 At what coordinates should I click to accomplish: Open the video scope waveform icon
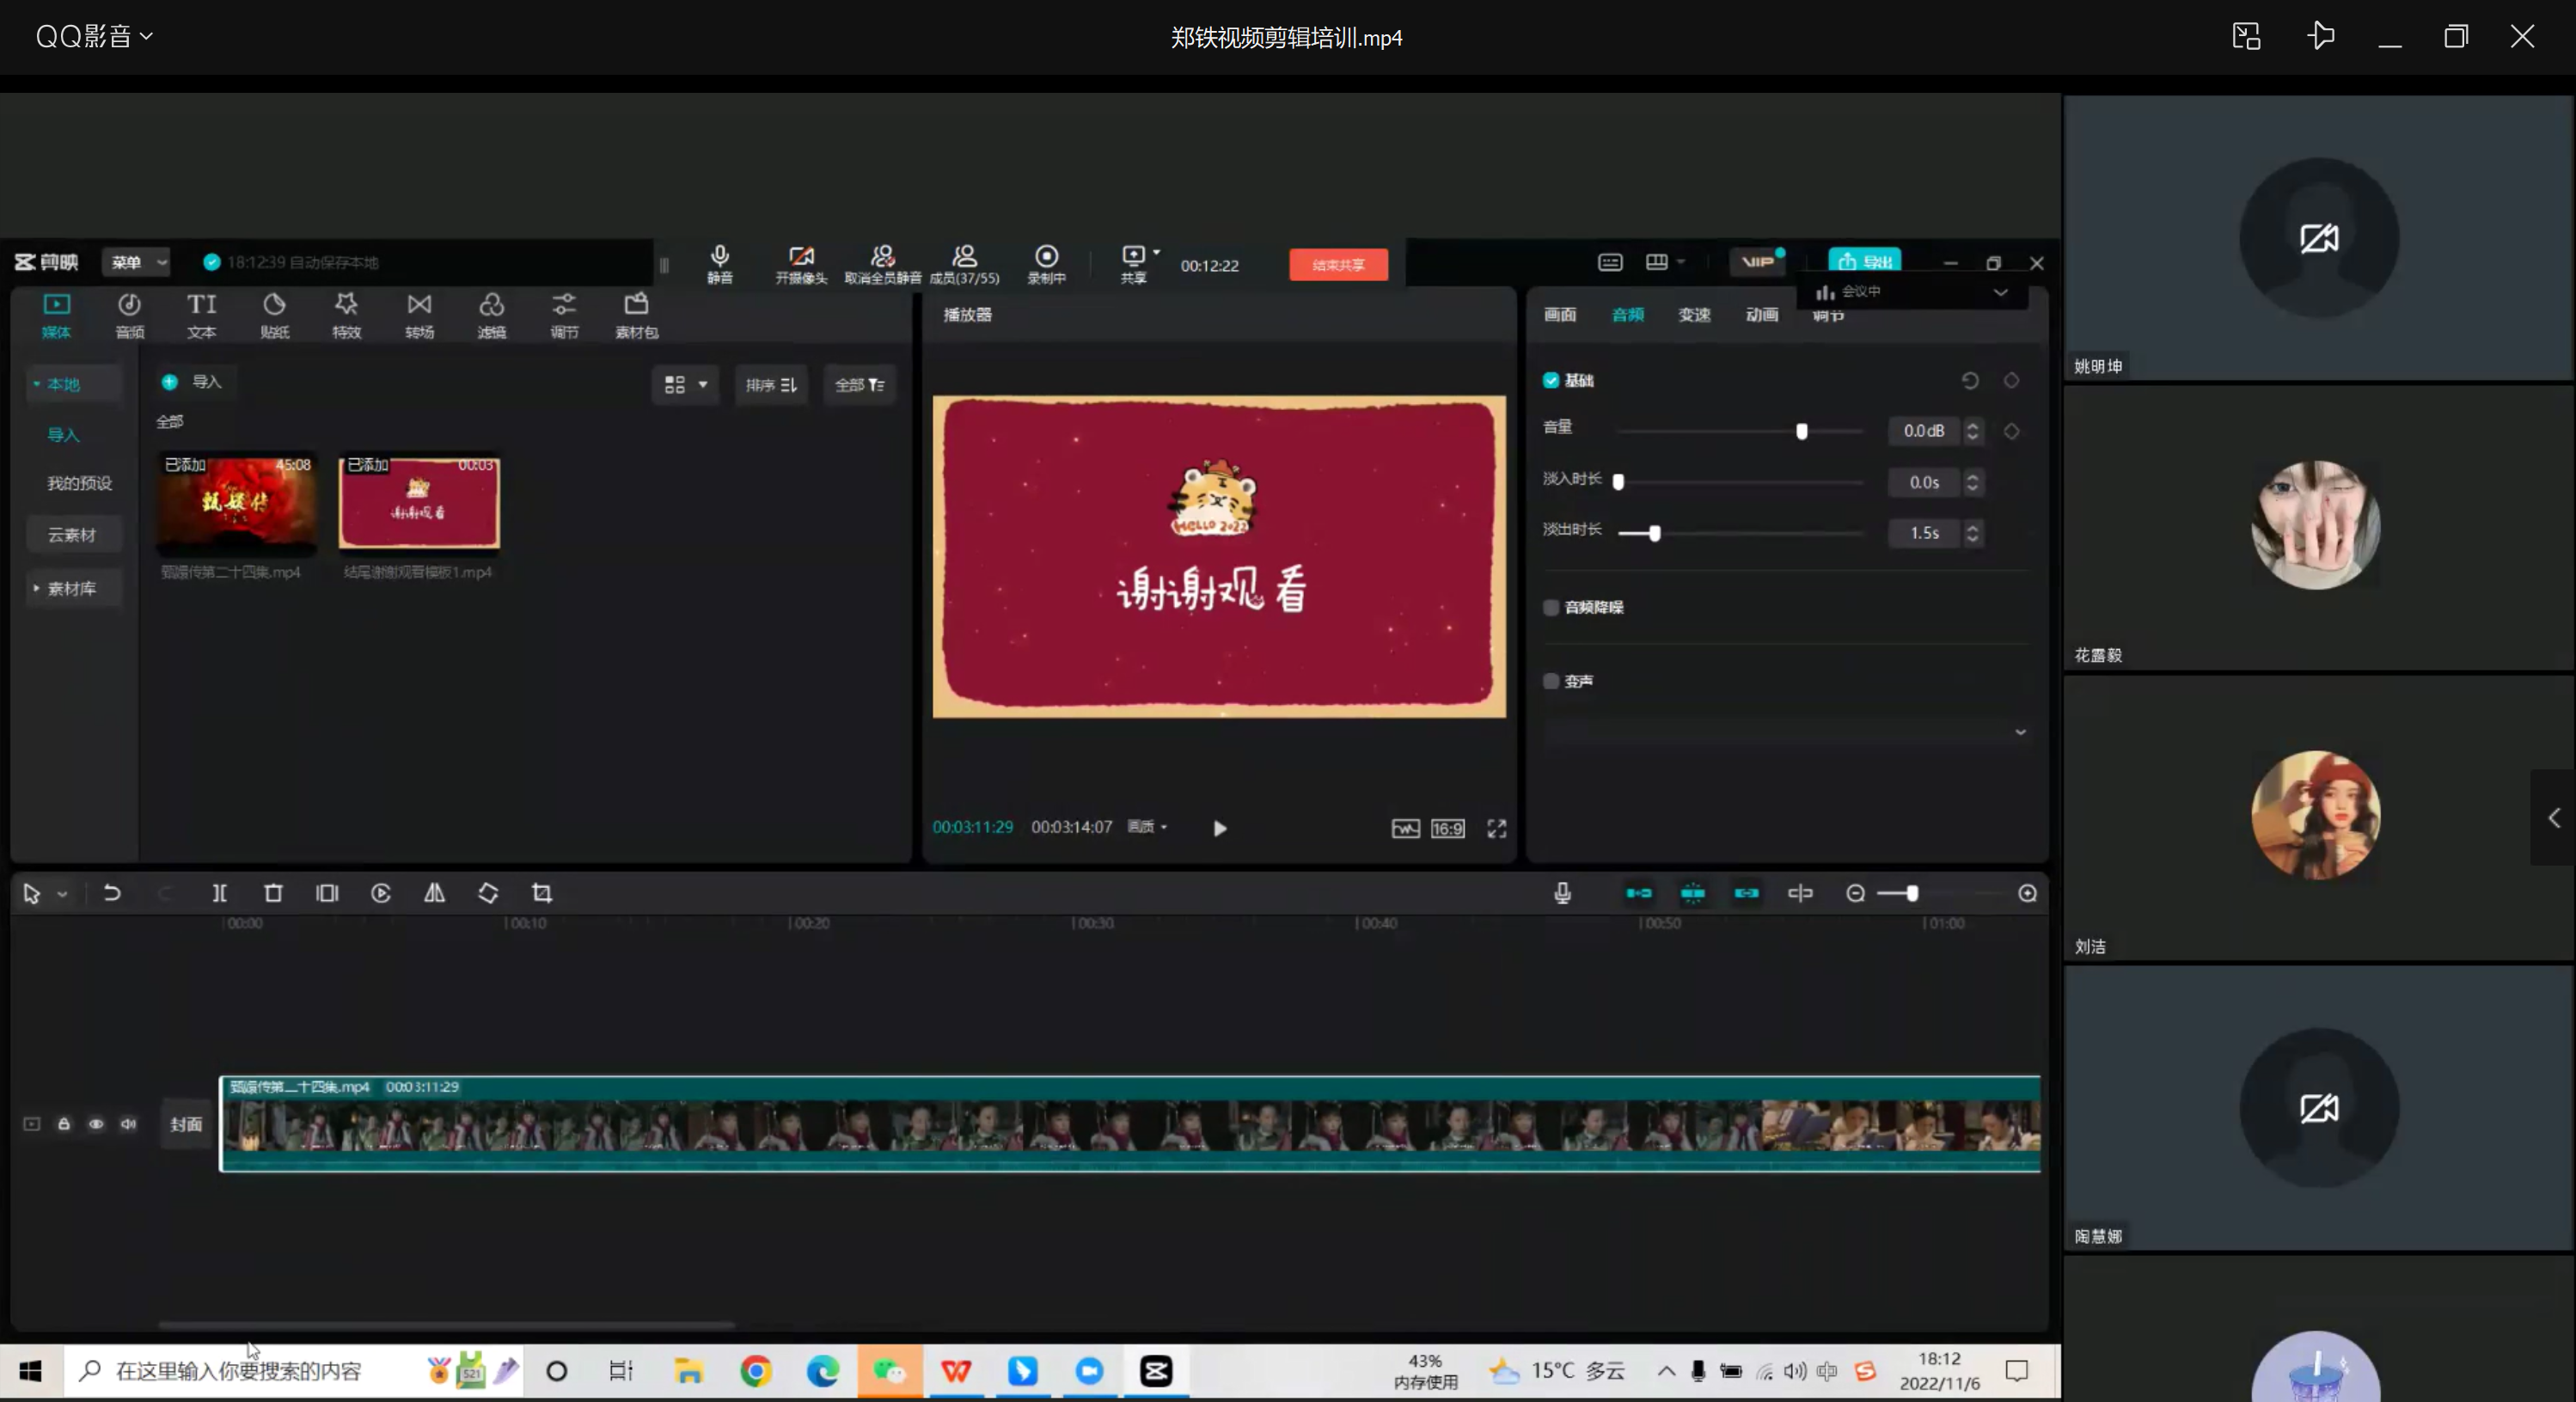(x=1405, y=828)
